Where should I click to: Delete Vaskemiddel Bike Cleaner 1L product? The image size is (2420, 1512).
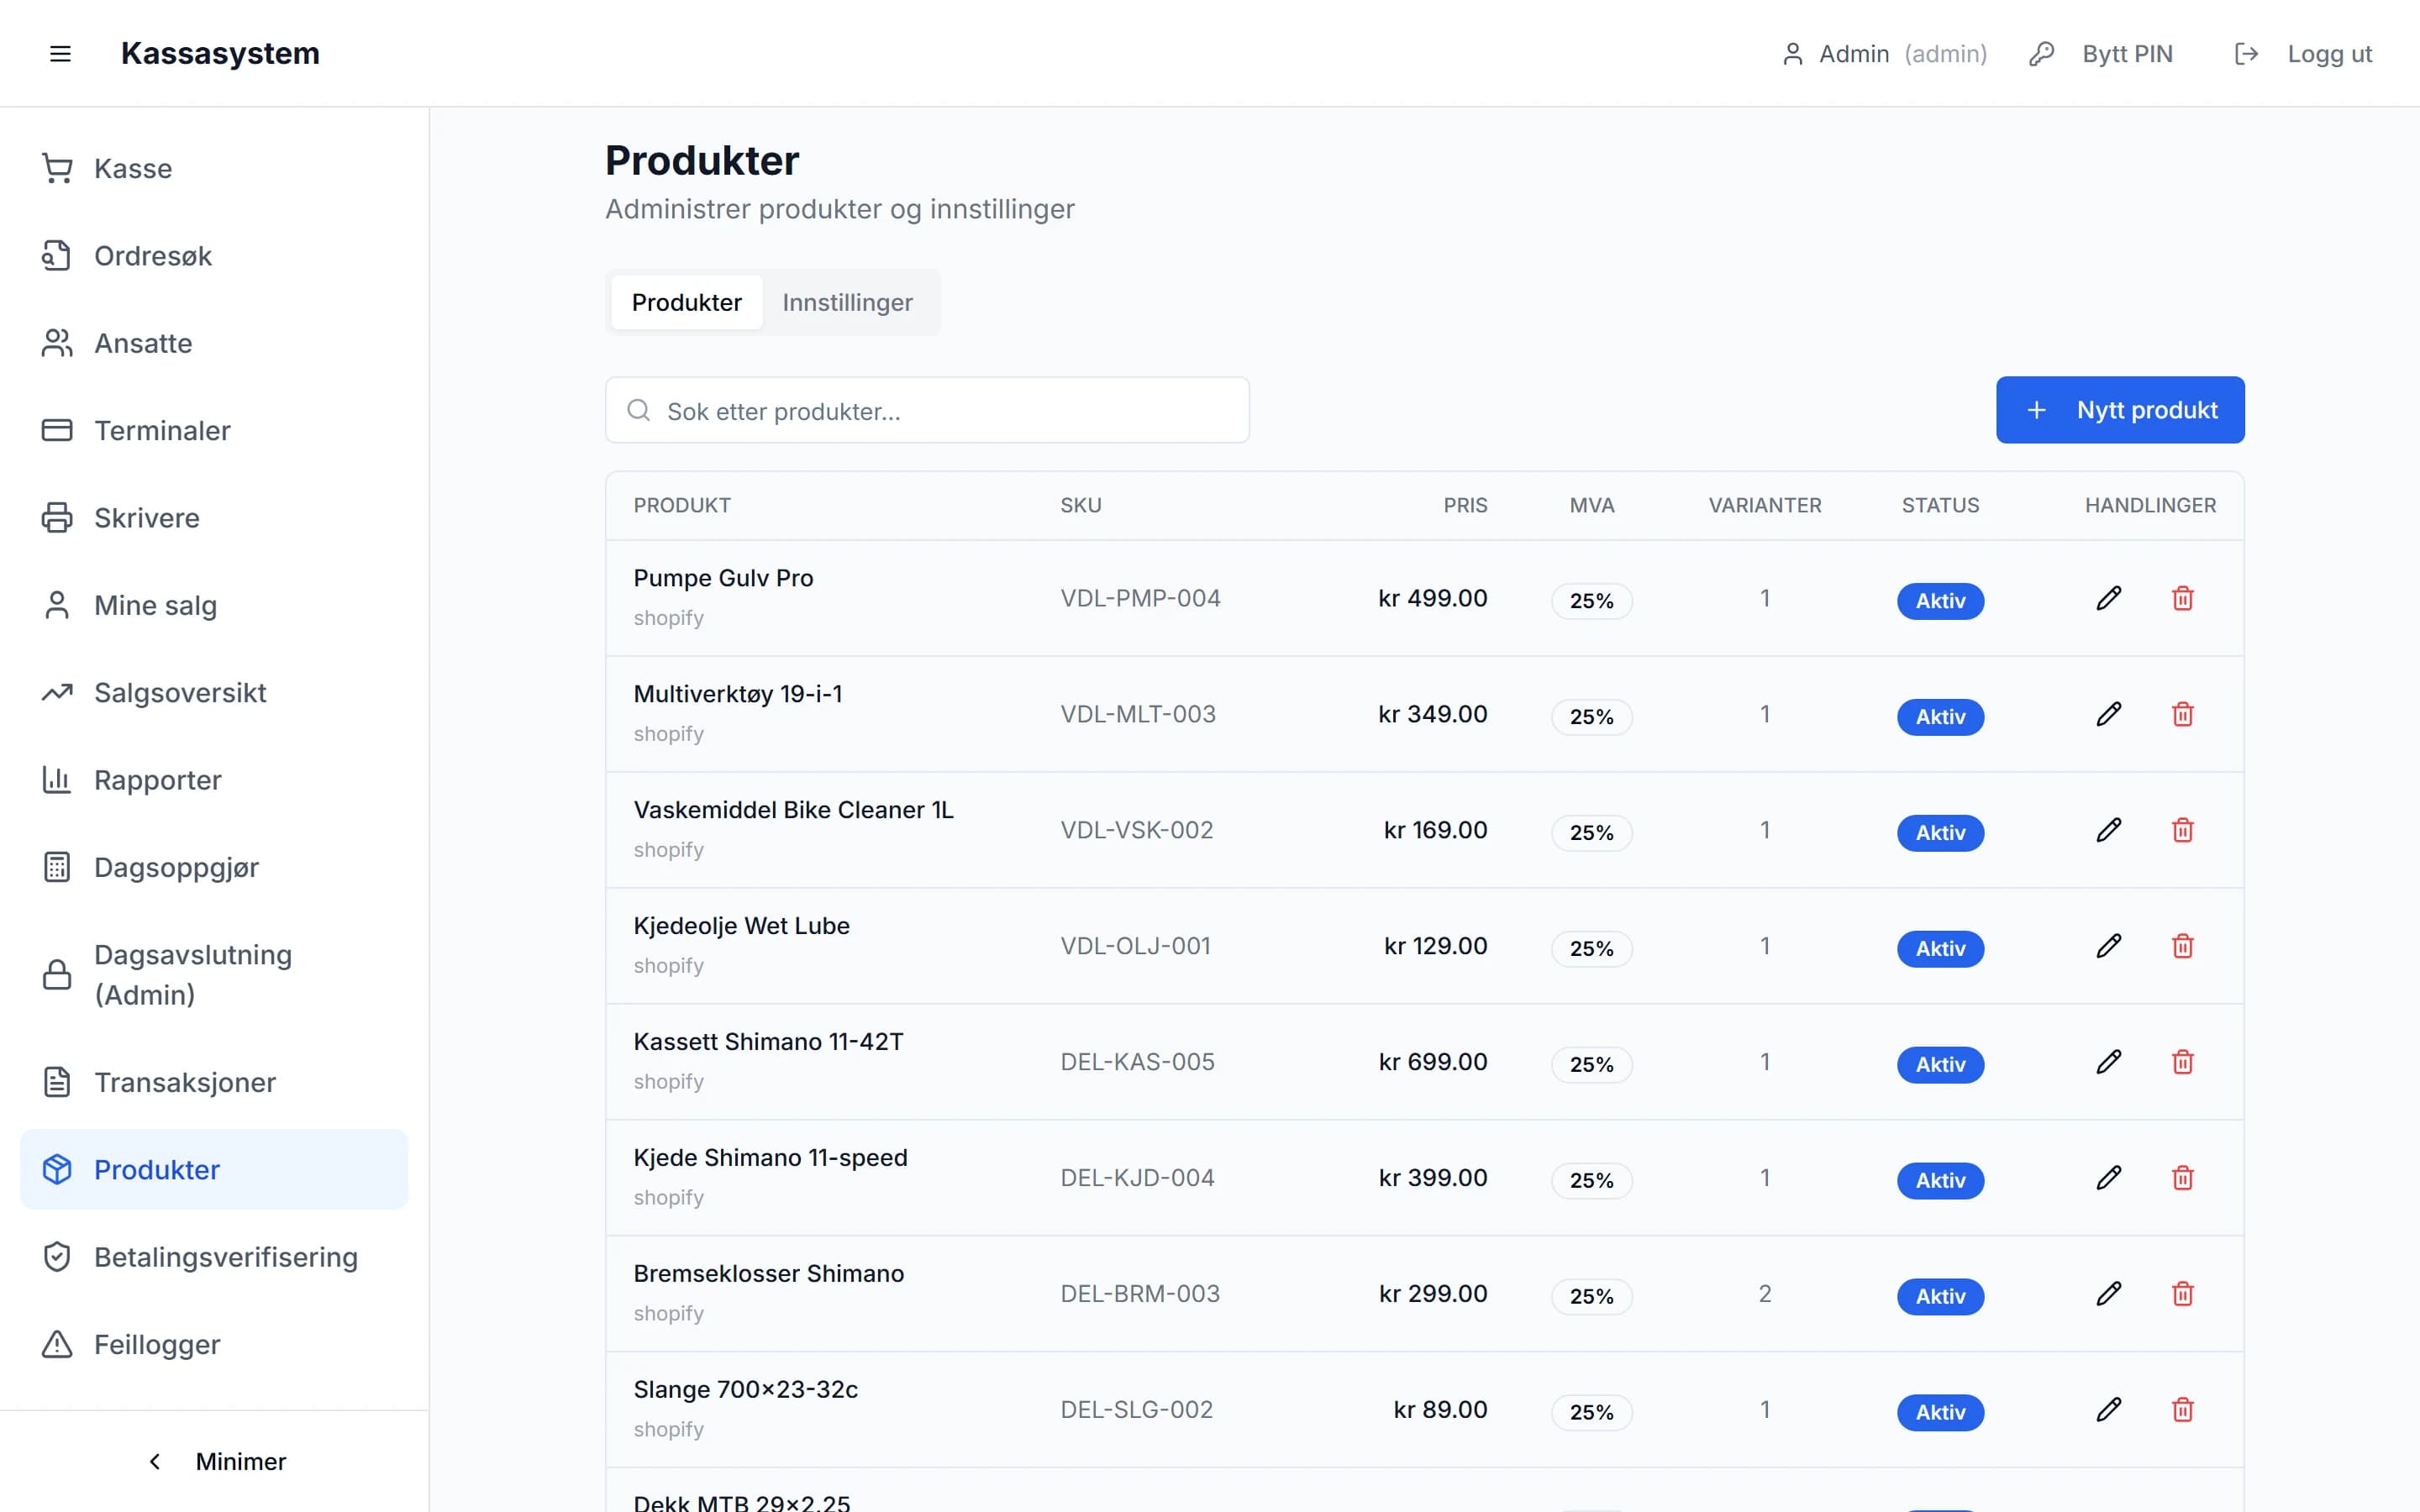(2183, 830)
